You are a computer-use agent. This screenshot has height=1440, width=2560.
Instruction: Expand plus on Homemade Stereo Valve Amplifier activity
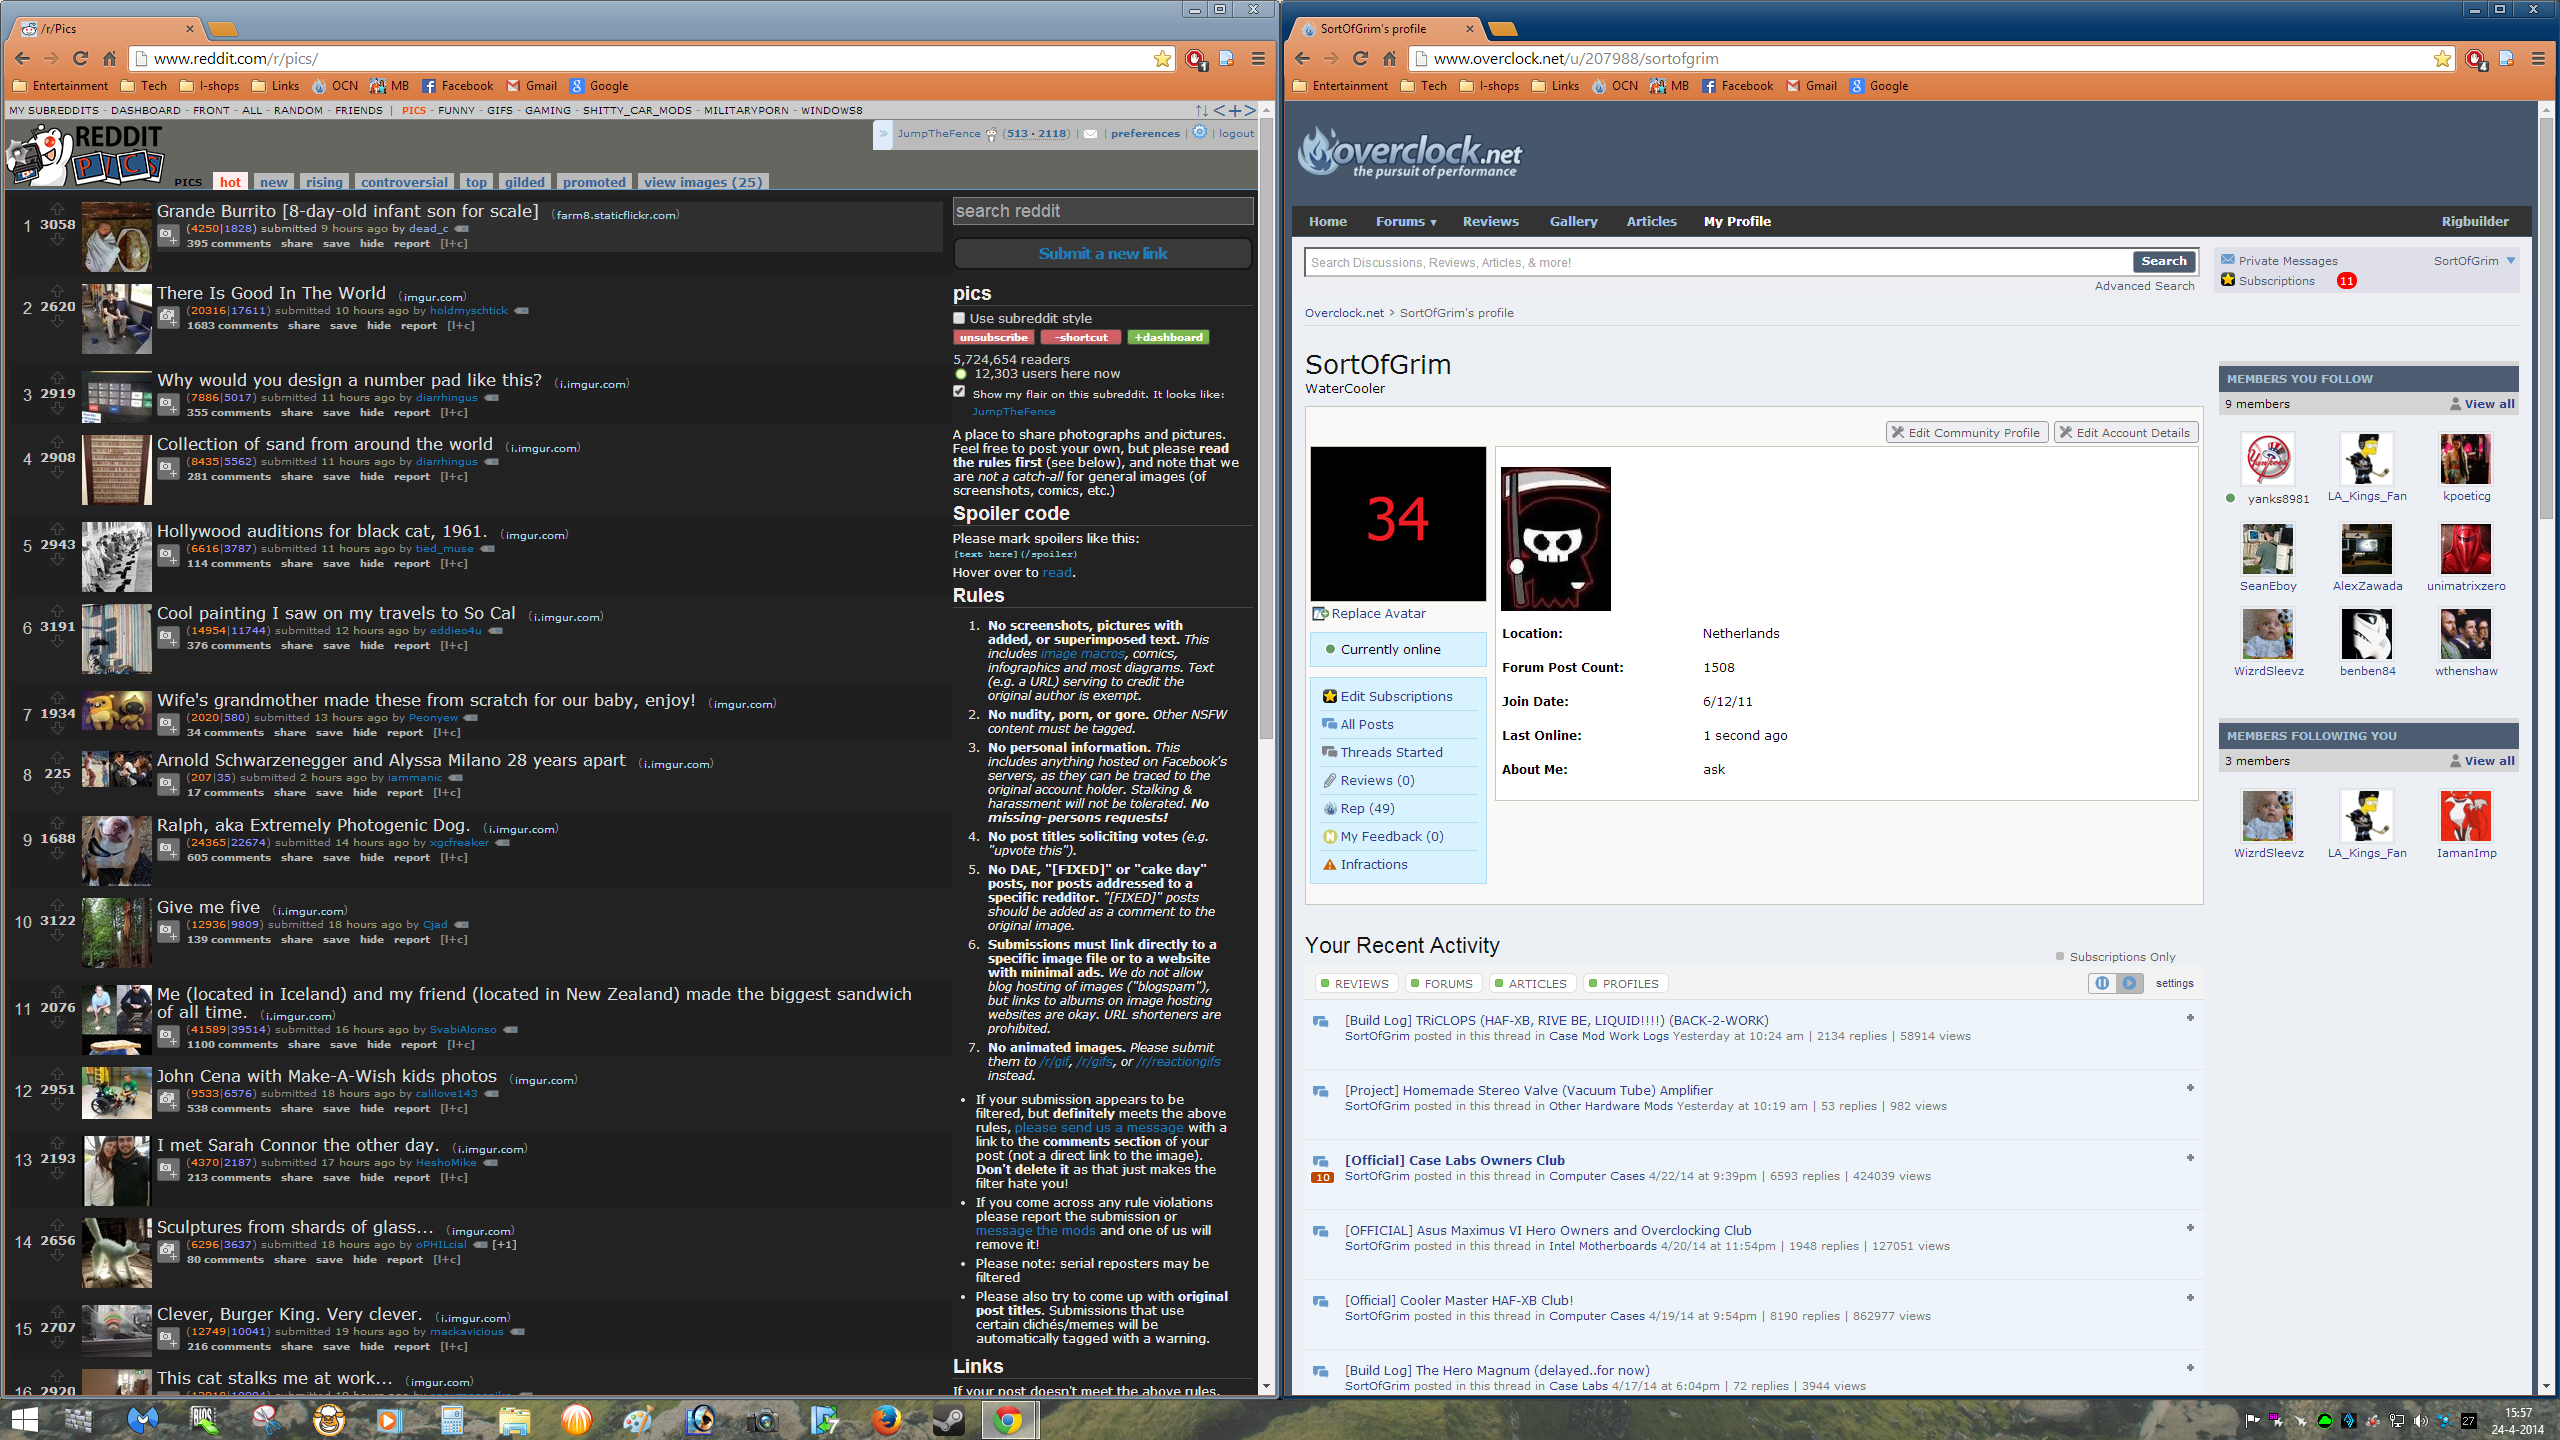pyautogui.click(x=2190, y=1088)
